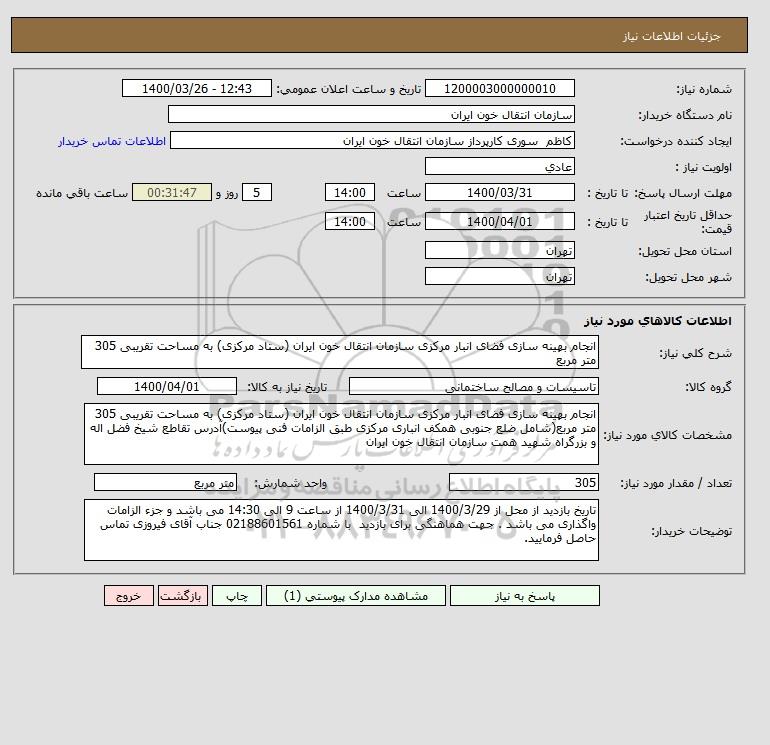Click the price validity date 1400/04/01 field
770x745 pixels.
(x=499, y=221)
